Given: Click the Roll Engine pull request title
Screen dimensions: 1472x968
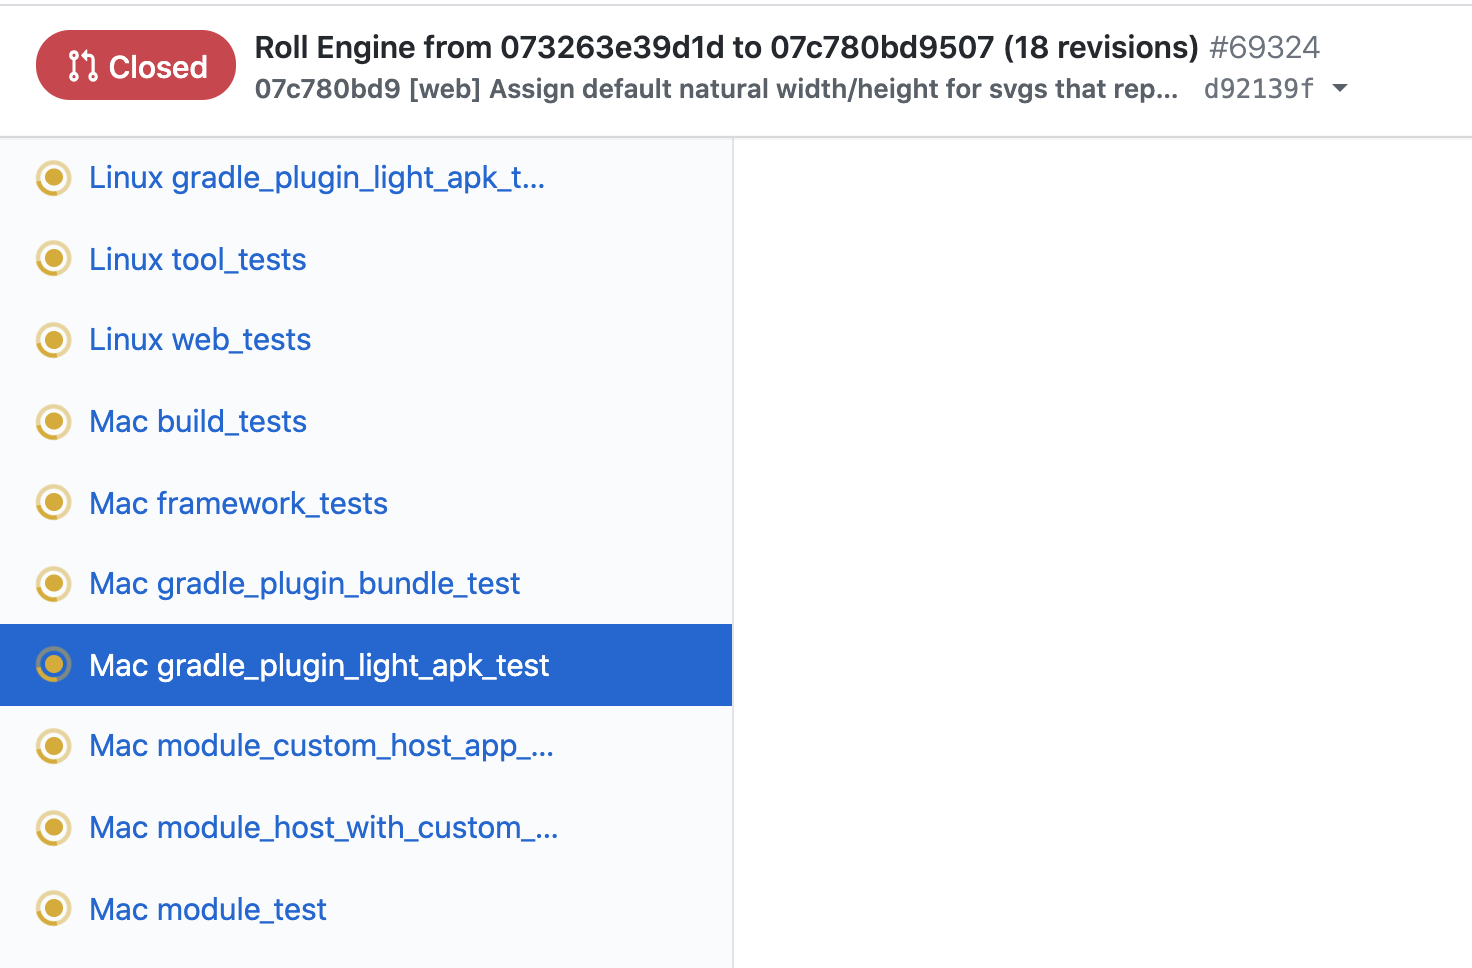Looking at the screenshot, I should (727, 47).
